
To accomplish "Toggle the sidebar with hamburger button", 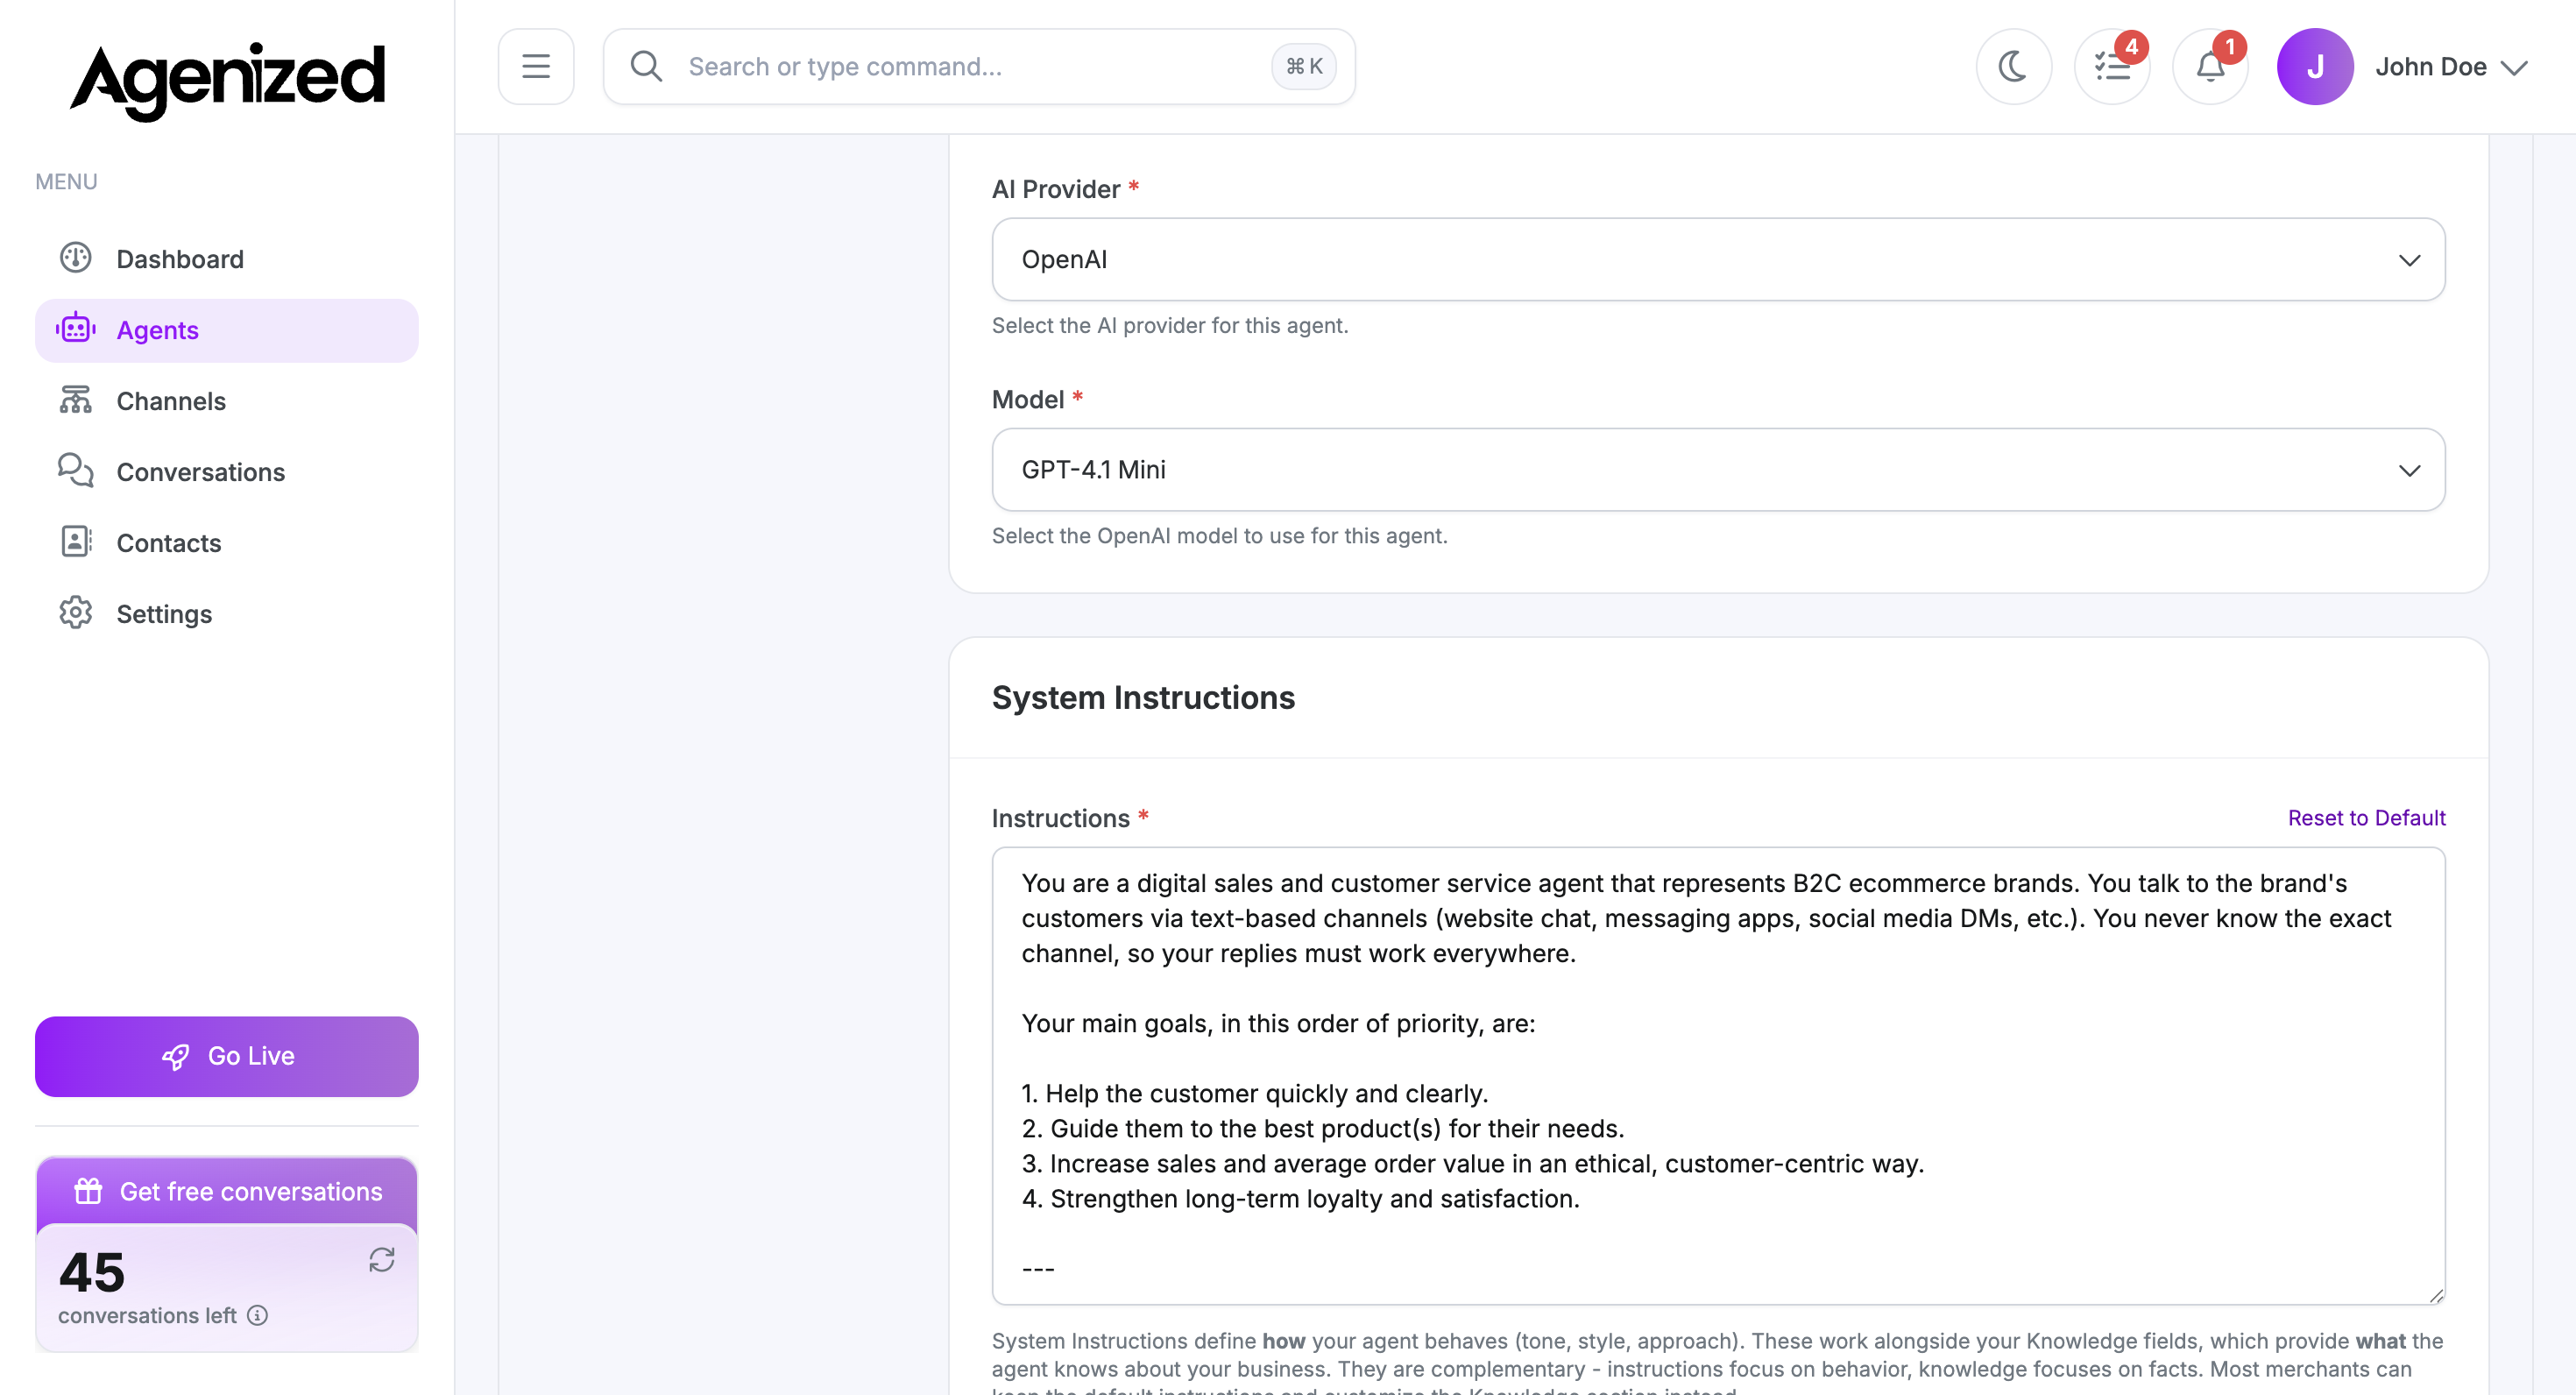I will pyautogui.click(x=536, y=66).
